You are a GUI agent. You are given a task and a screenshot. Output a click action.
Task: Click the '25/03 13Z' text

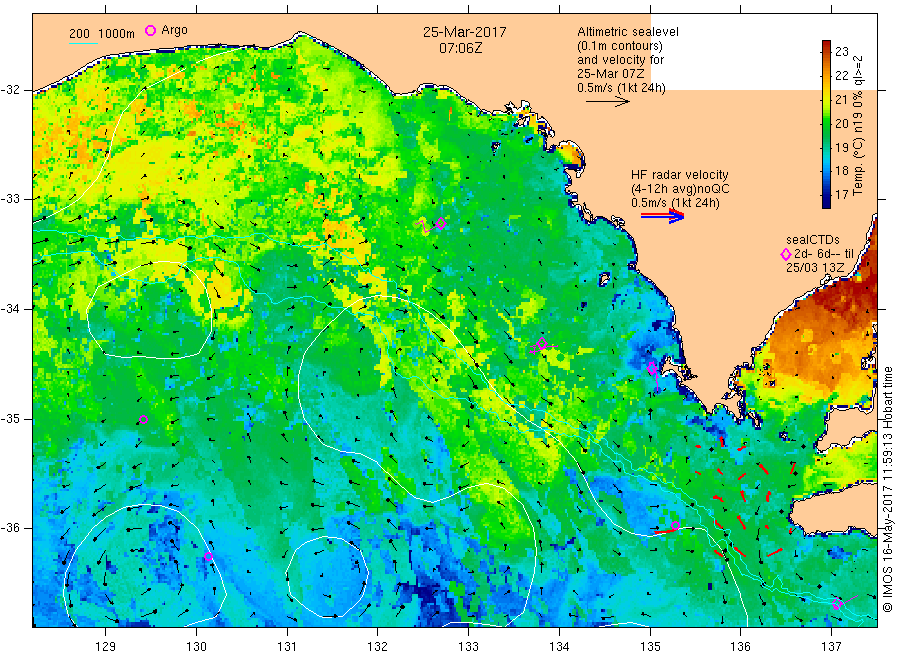pos(815,268)
